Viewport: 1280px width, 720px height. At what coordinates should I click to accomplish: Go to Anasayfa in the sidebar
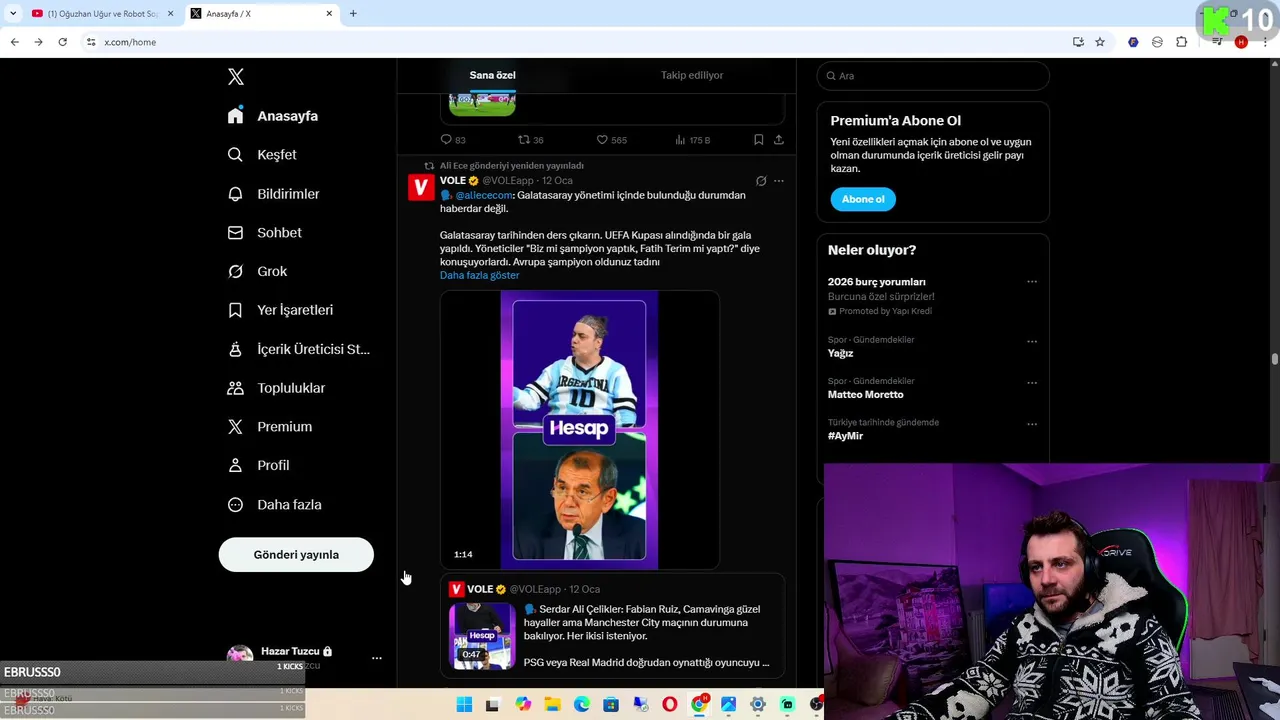[x=273, y=116]
